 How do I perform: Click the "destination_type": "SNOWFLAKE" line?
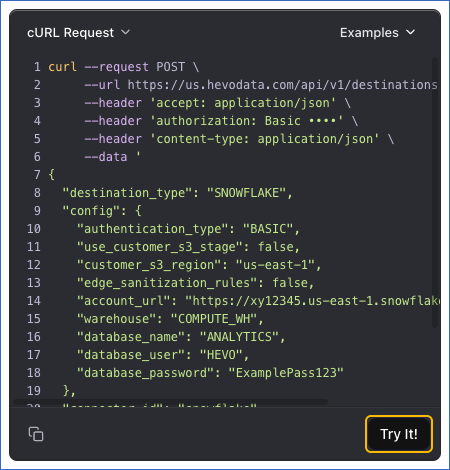(x=178, y=193)
